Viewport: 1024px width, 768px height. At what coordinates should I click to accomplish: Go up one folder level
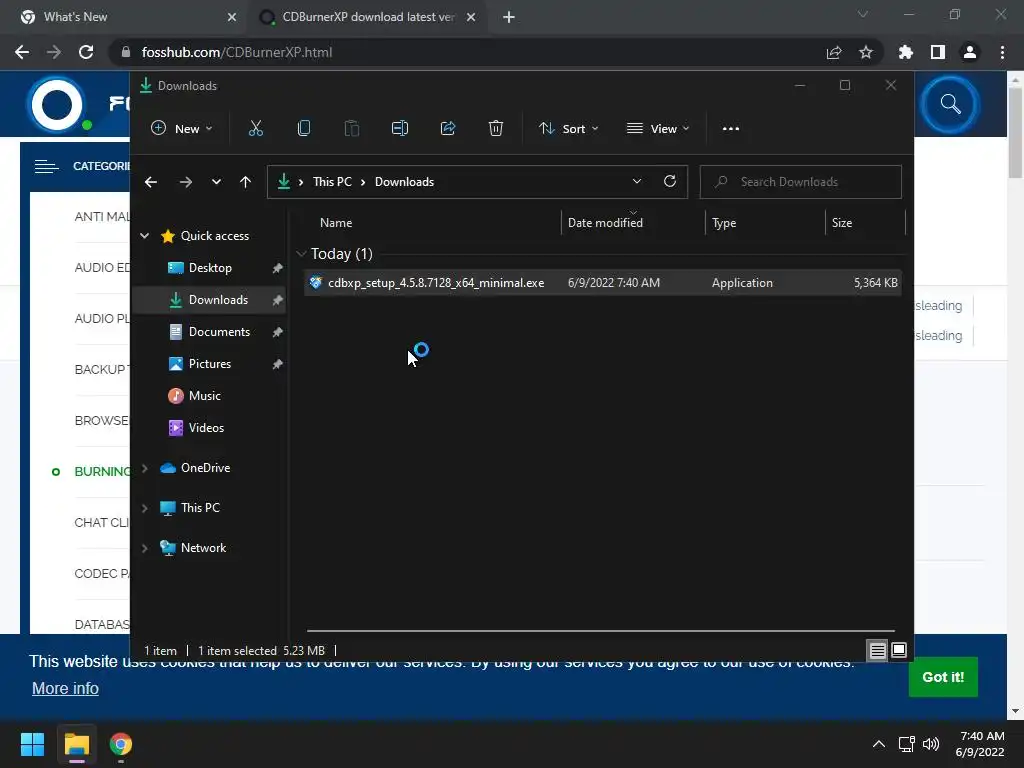[245, 182]
